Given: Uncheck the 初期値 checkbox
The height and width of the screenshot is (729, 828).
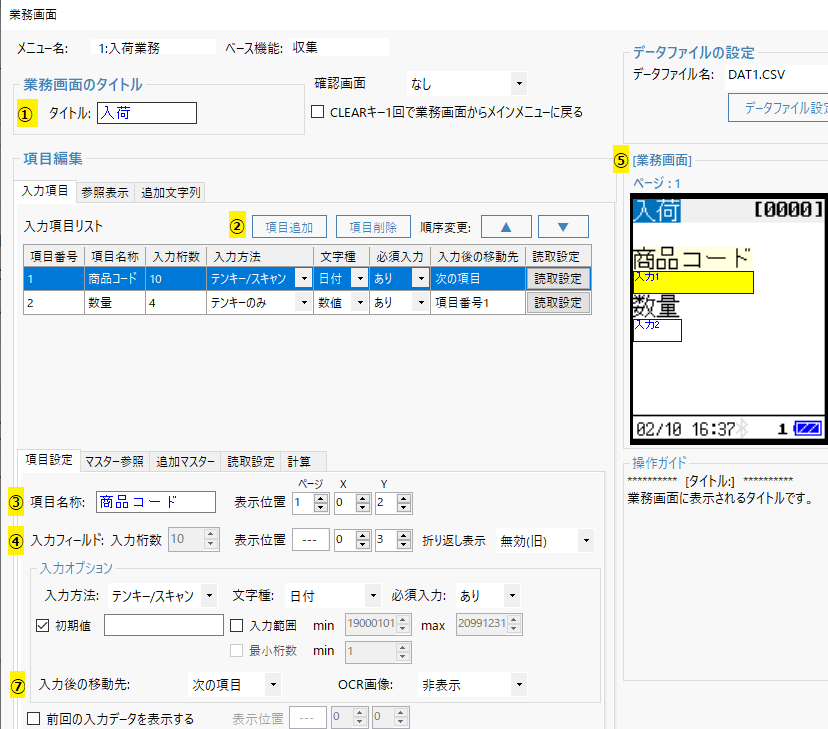Looking at the screenshot, I should [42, 625].
